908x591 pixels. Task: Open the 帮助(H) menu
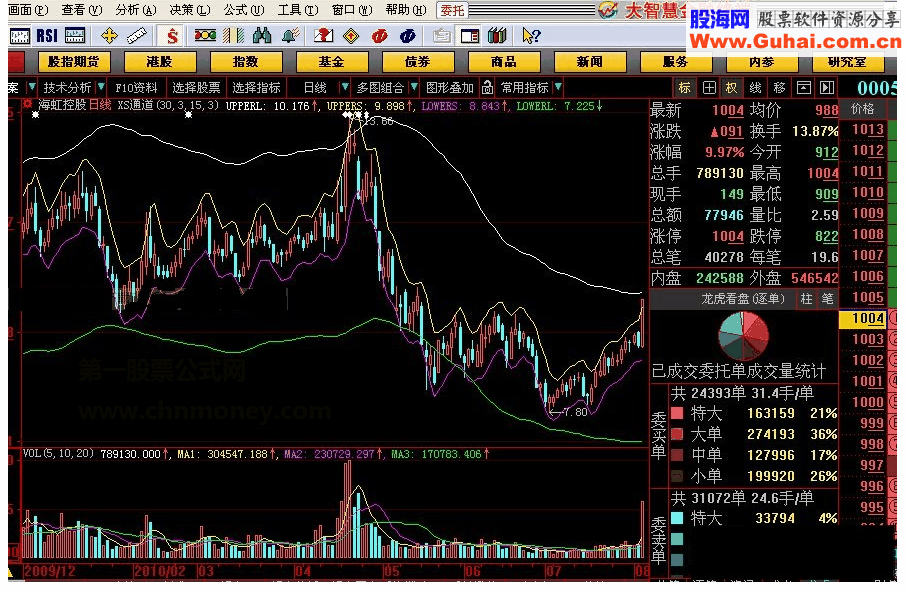406,10
